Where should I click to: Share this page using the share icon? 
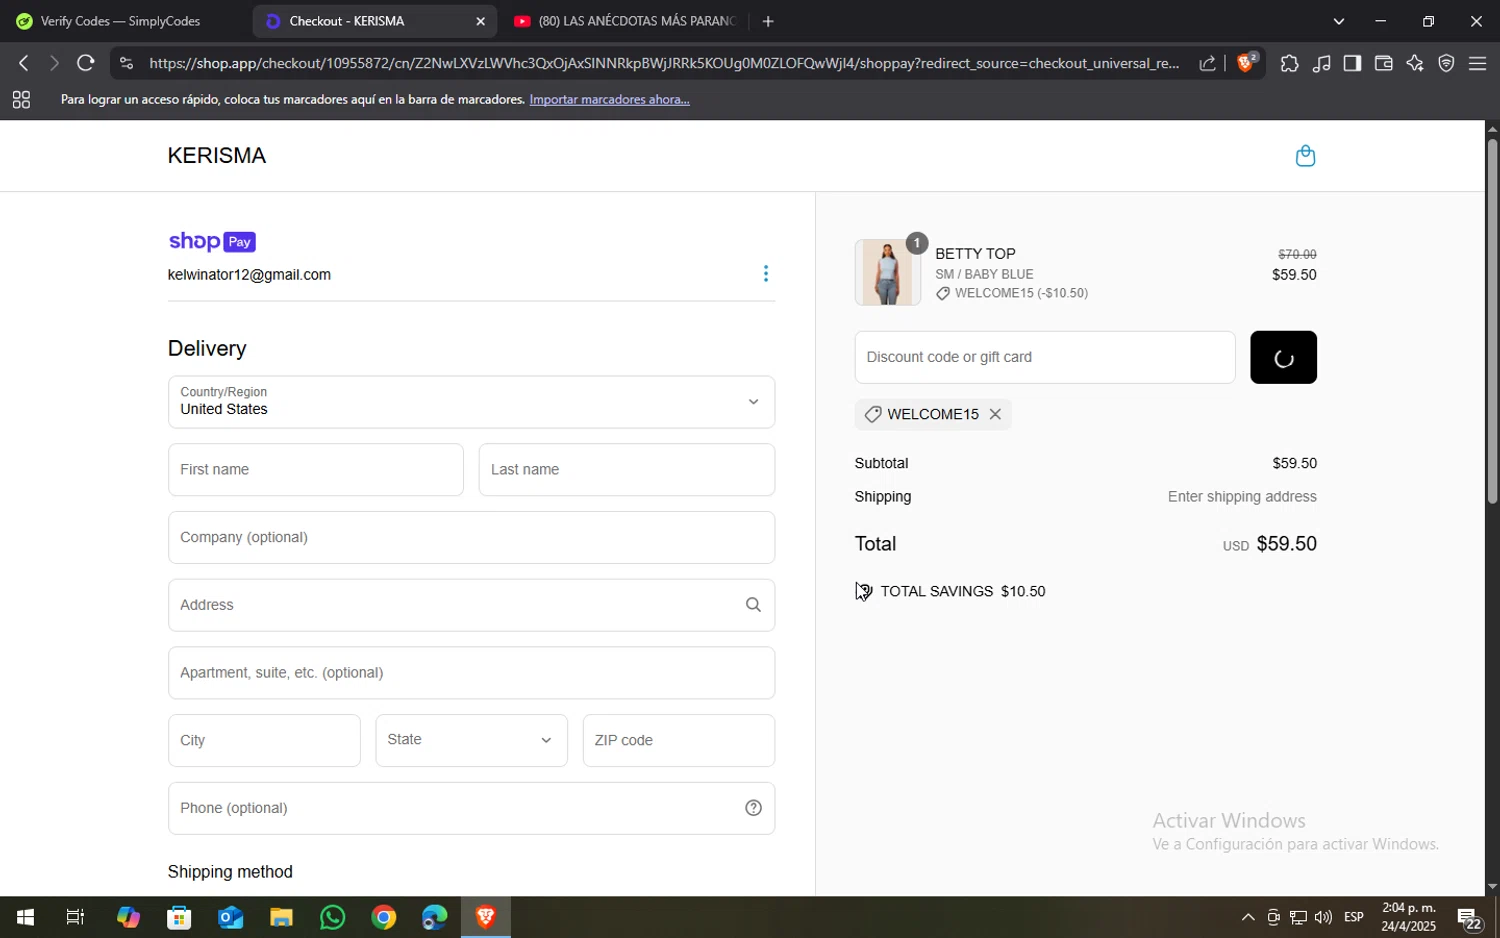1207,63
